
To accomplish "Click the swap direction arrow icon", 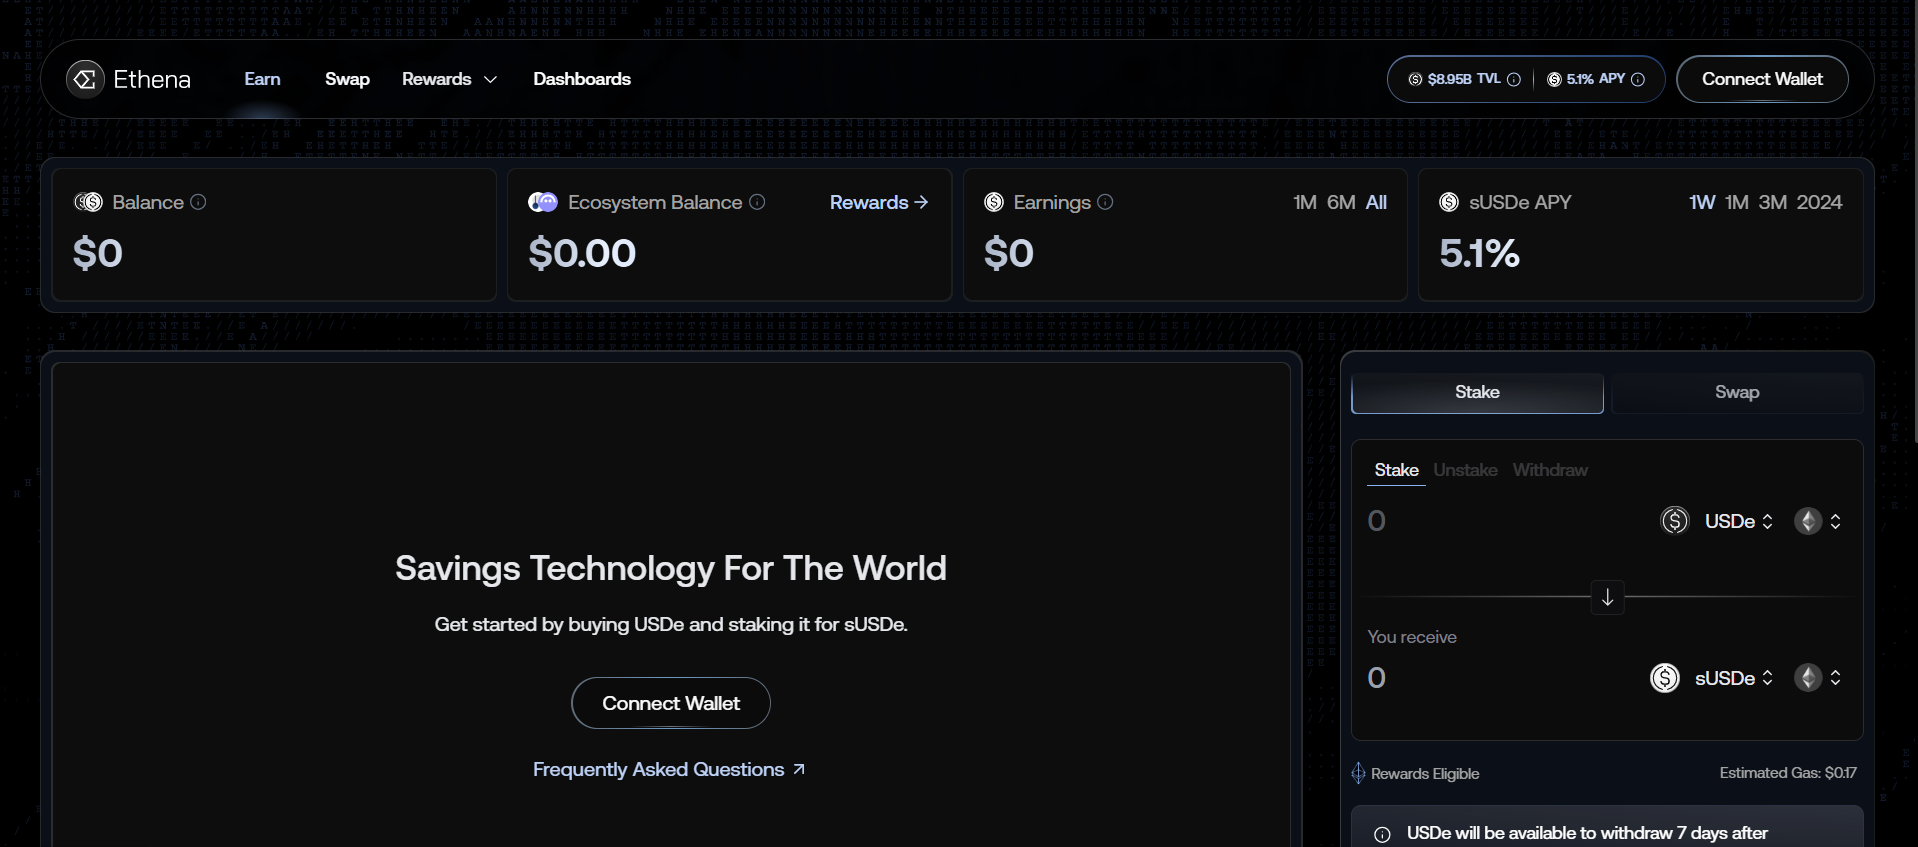I will pos(1607,598).
